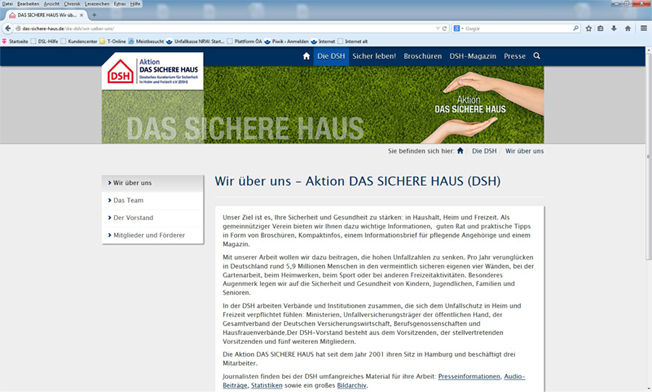Open the Audio-Beiträge link
The width and height of the screenshot is (652, 392).
point(514,377)
